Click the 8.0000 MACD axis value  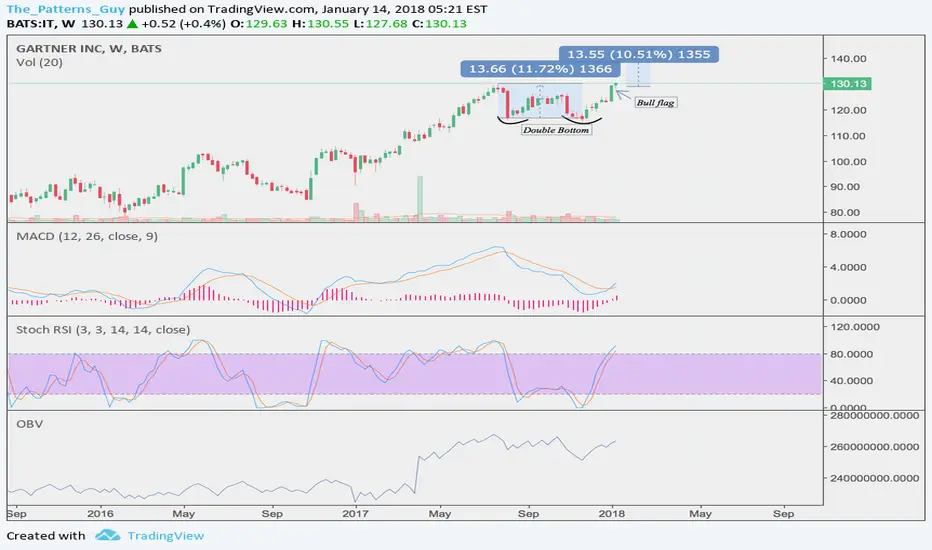(849, 234)
